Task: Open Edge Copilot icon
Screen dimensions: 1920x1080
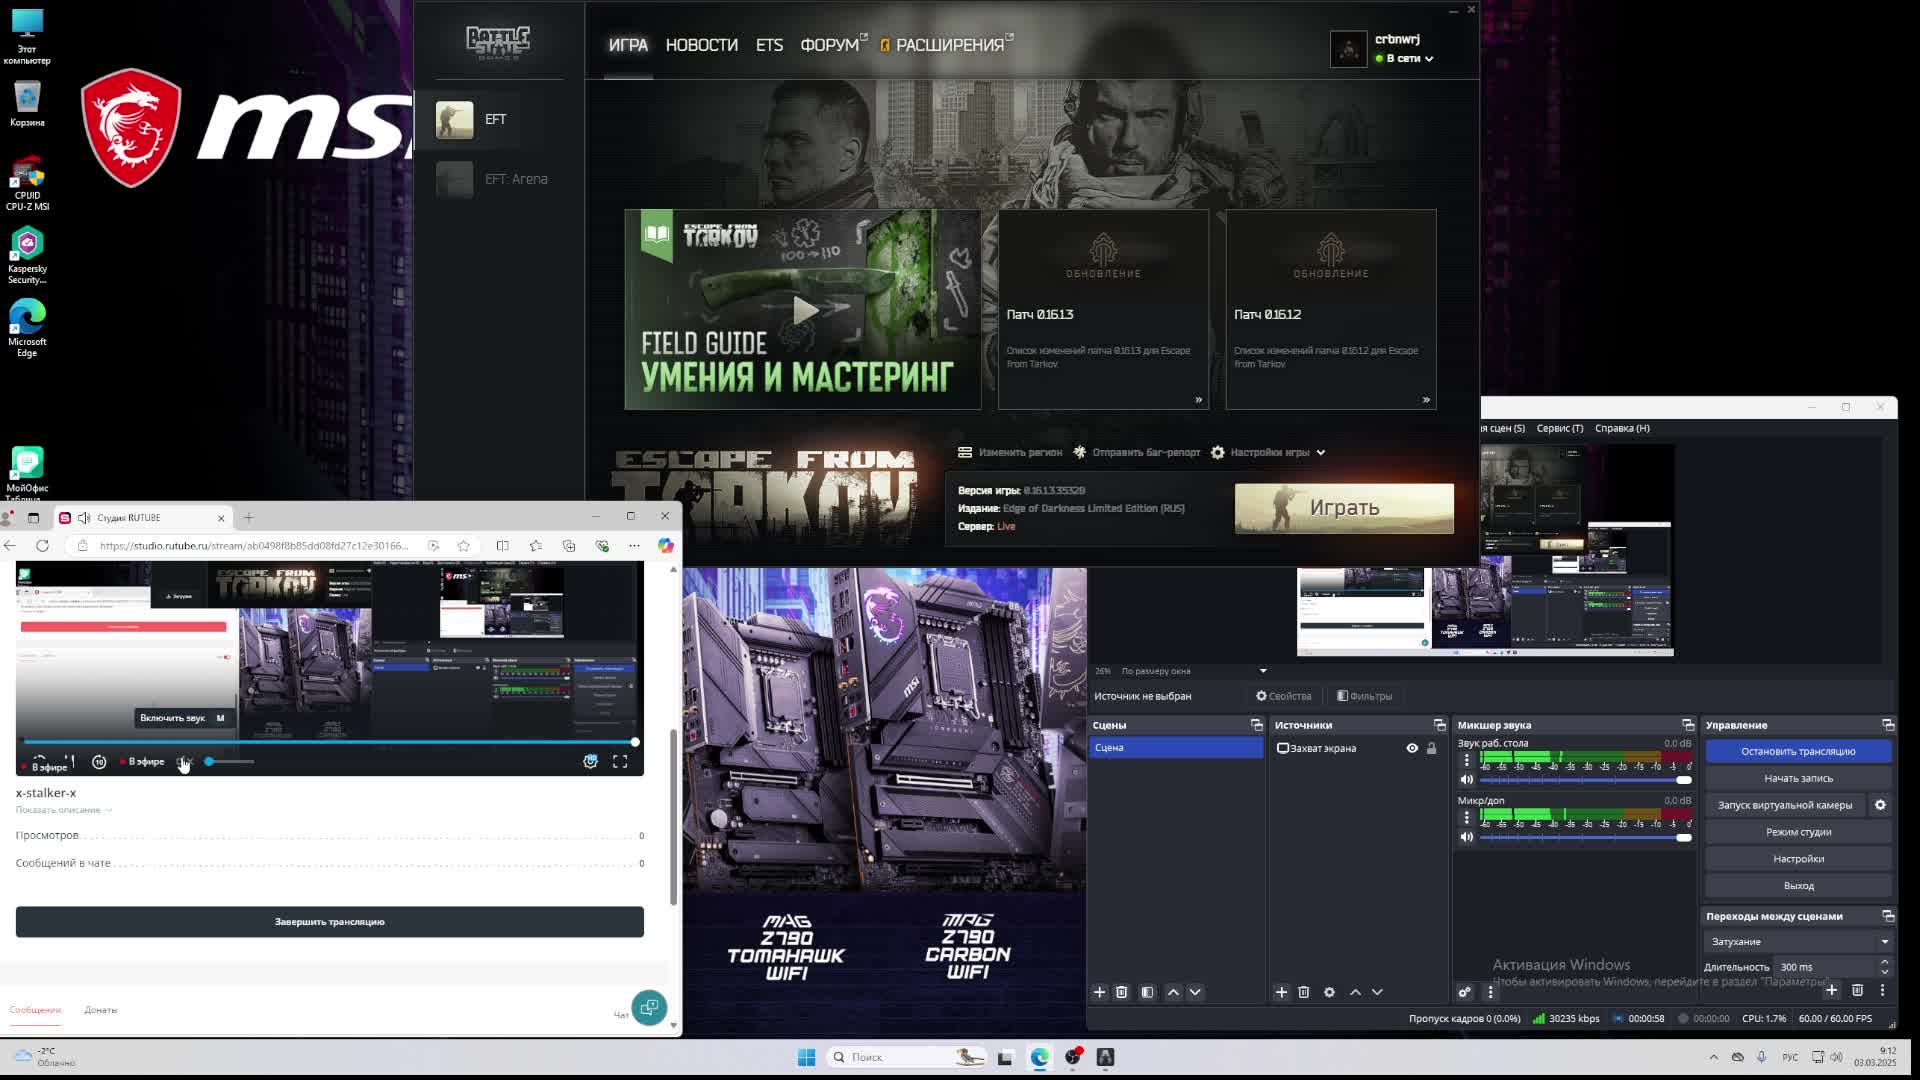Action: [665, 546]
